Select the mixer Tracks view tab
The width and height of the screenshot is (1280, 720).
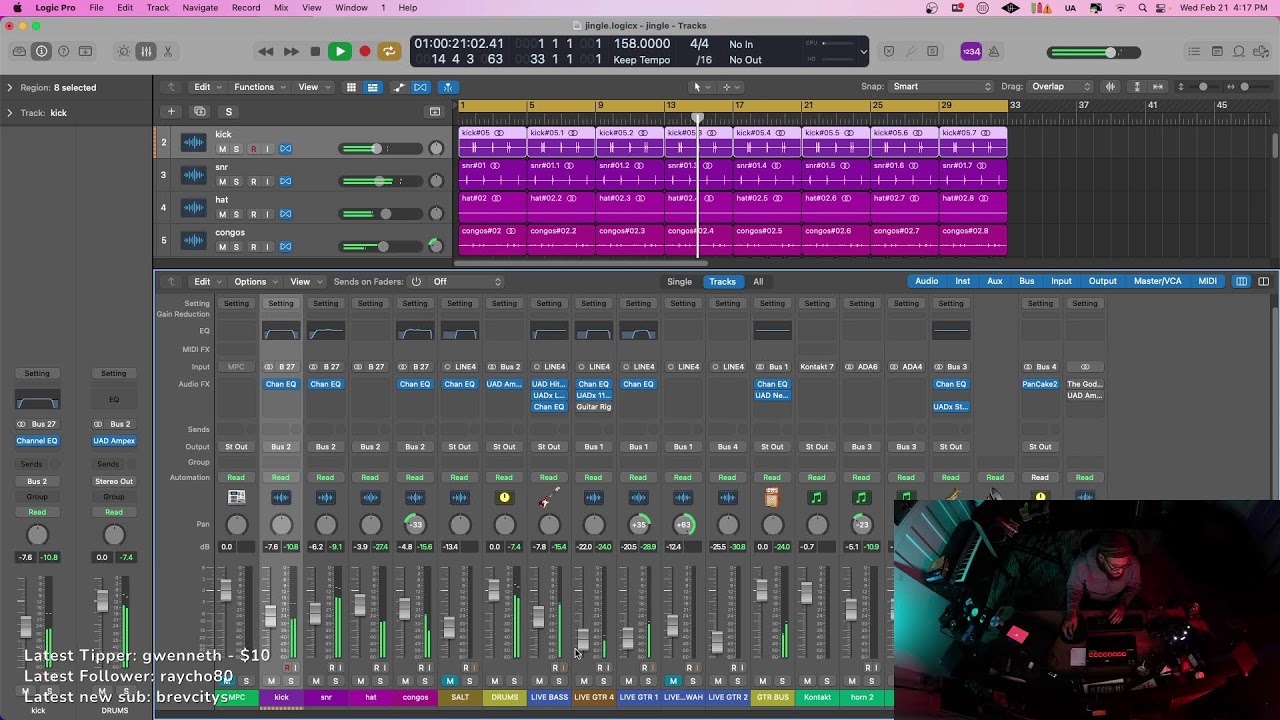tap(722, 282)
